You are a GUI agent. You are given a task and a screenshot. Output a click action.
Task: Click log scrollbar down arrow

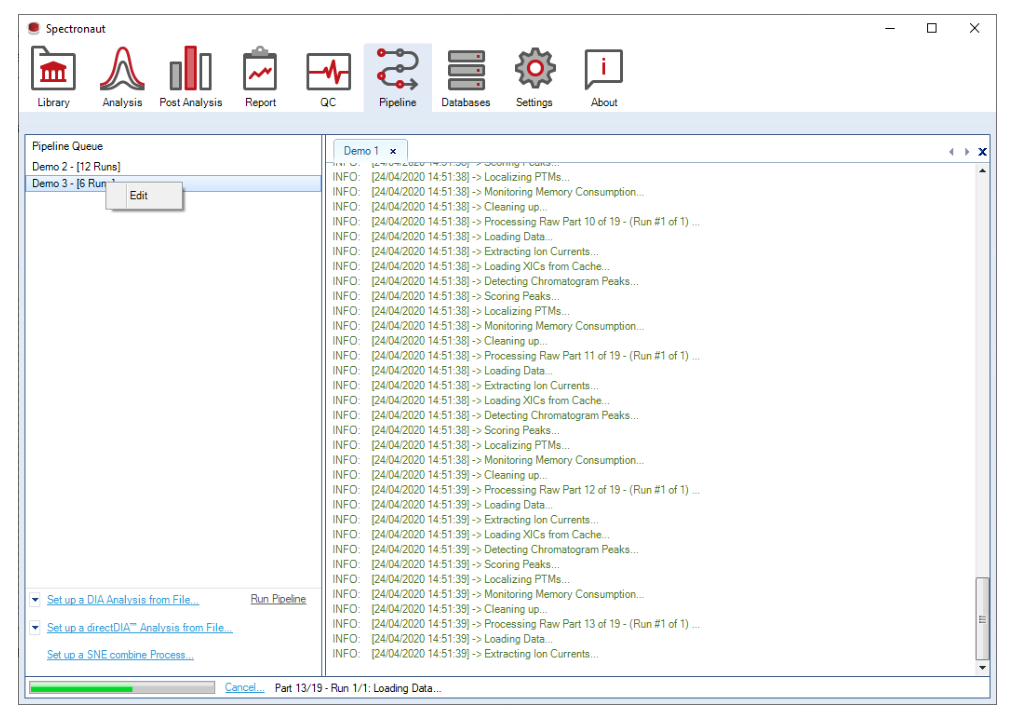pos(983,668)
